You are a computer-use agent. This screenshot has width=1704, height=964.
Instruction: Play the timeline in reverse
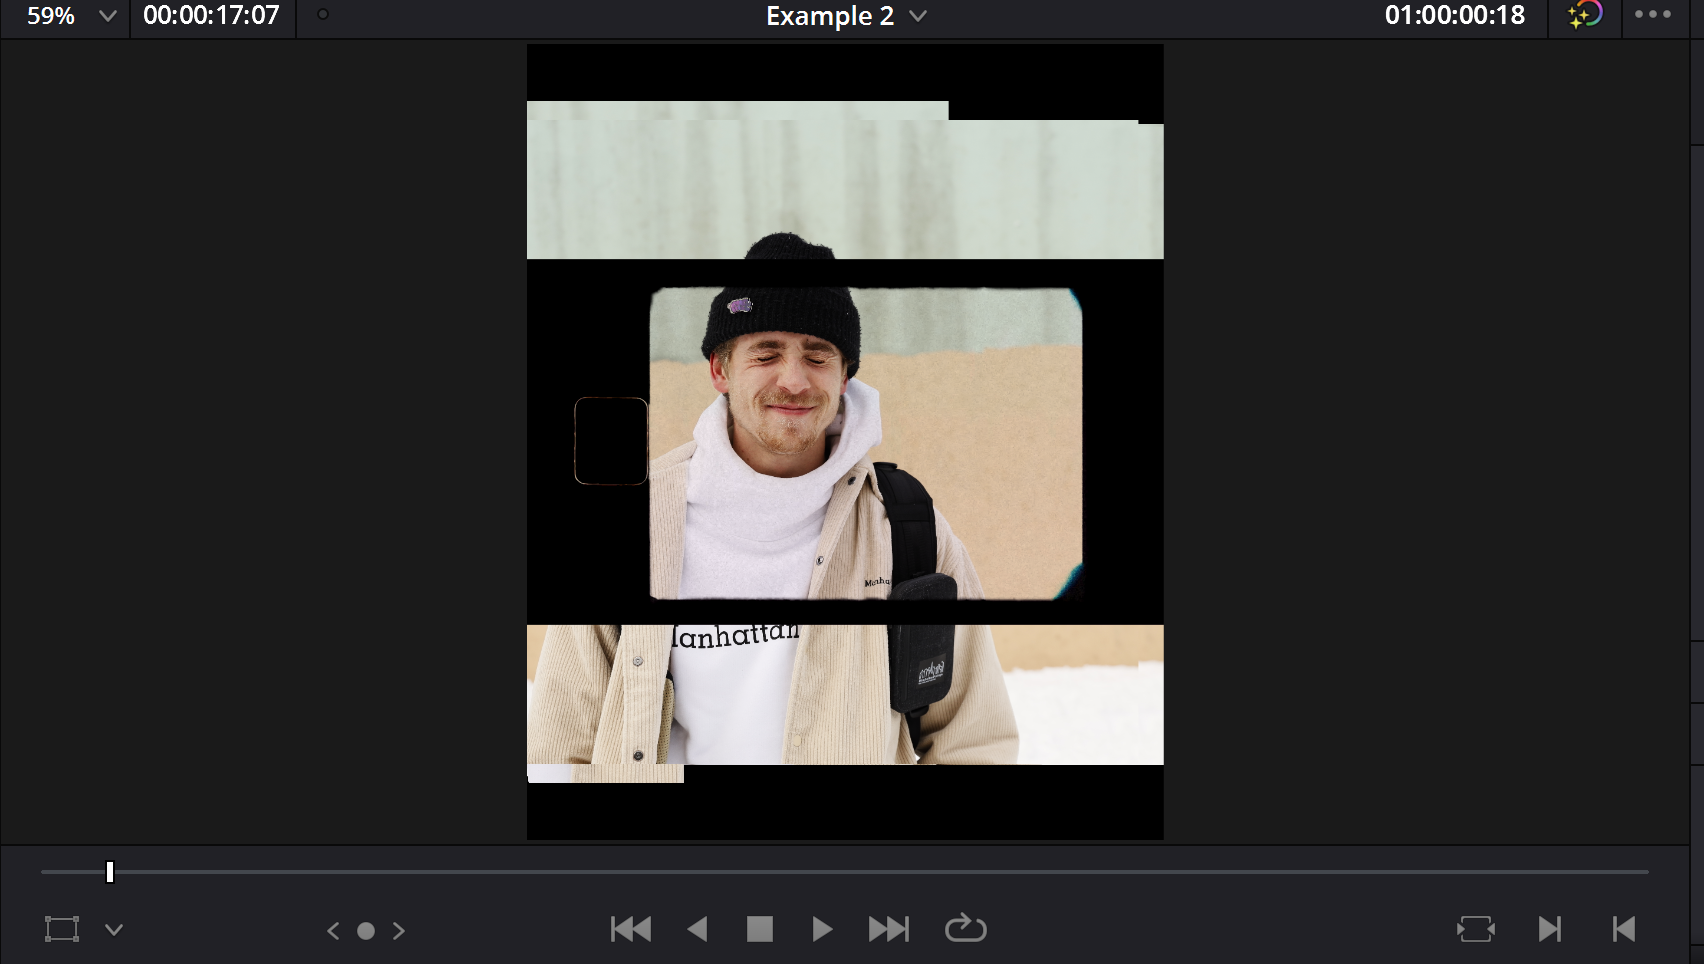point(698,929)
